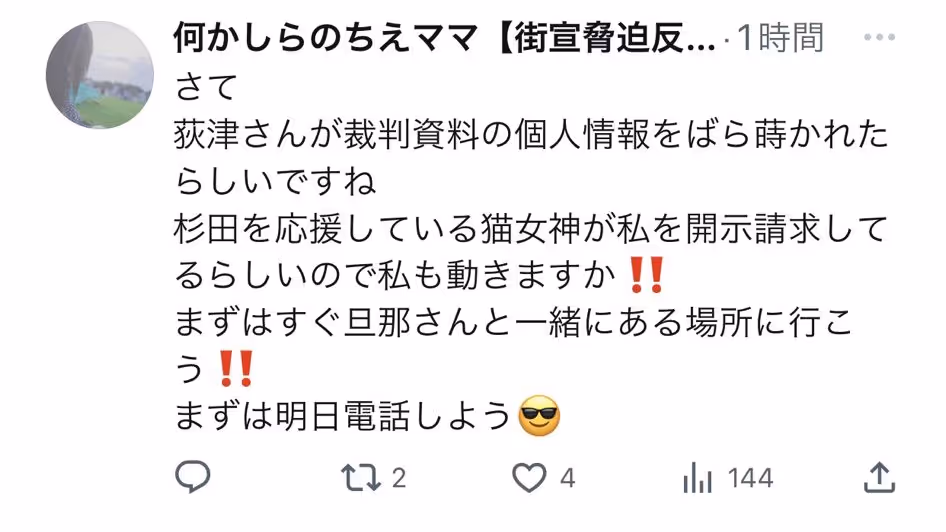Image resolution: width=946 pixels, height=532 pixels.
Task: Like the post with the heart icon
Action: tap(529, 478)
